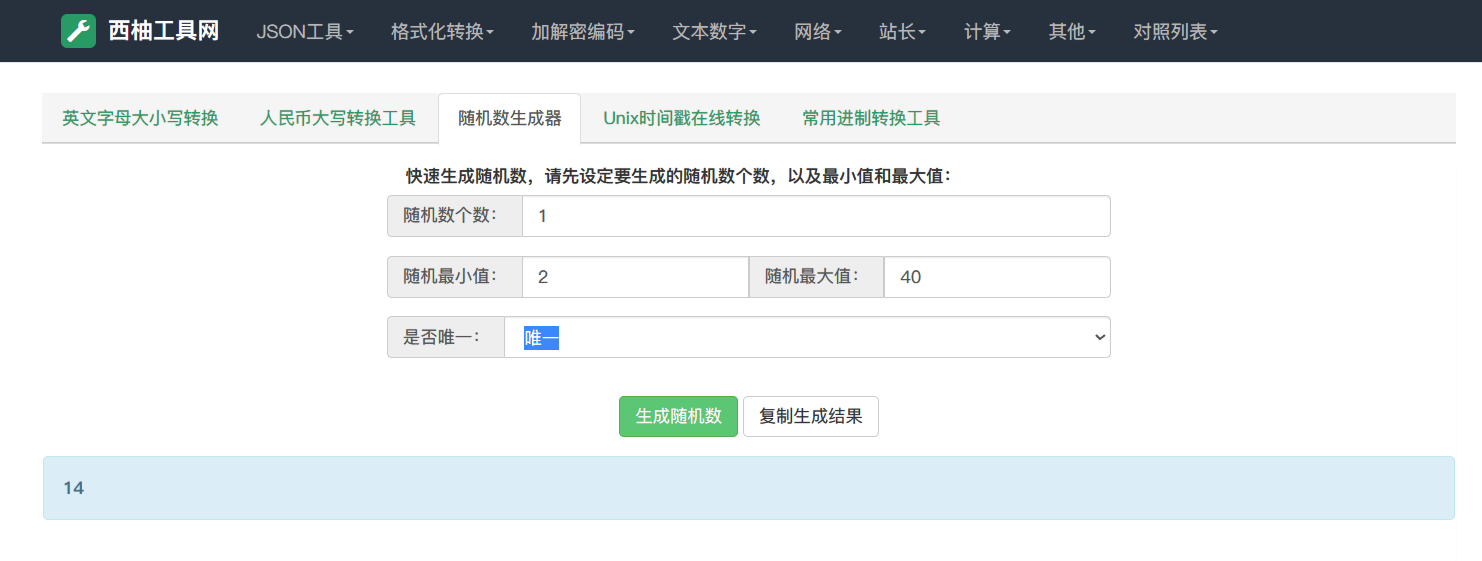Open the 格式化转换 navigation menu
Screen dimensions: 1482x561
[442, 32]
